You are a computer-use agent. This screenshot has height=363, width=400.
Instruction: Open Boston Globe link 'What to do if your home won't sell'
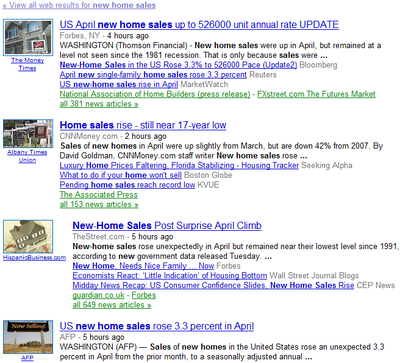[x=121, y=175]
